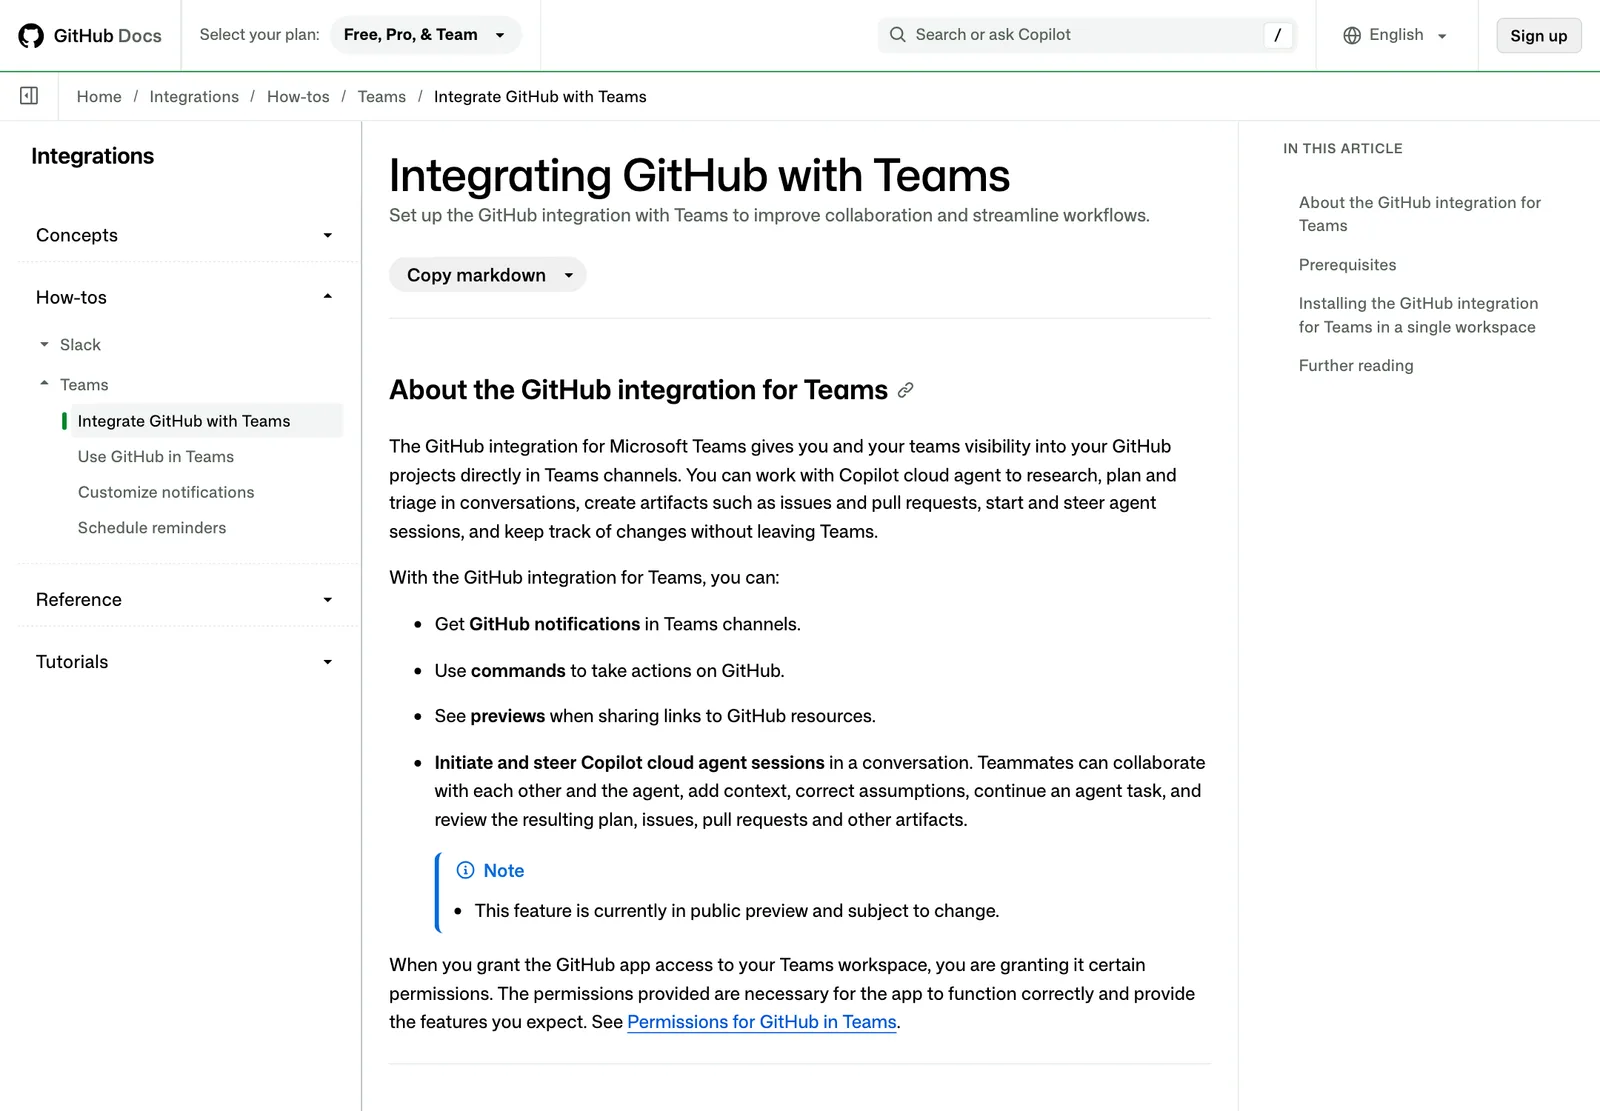This screenshot has width=1600, height=1111.
Task: Click the Note info circle icon
Action: pyautogui.click(x=465, y=870)
